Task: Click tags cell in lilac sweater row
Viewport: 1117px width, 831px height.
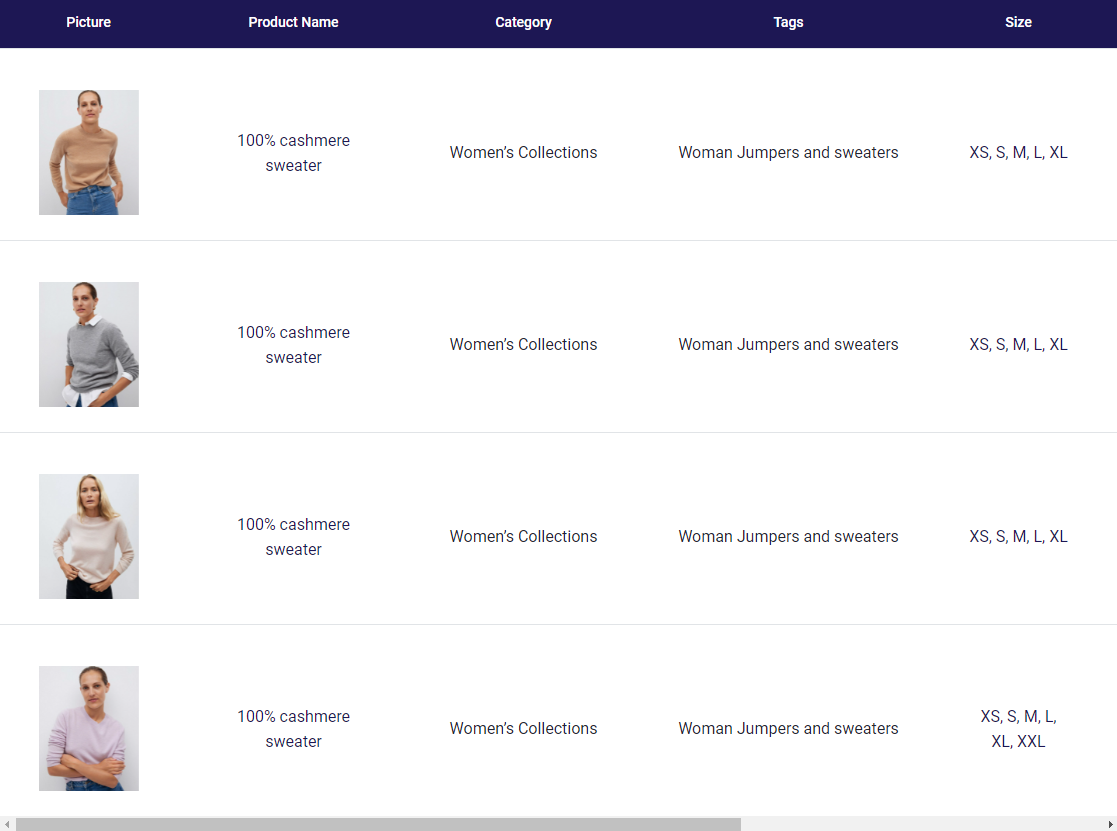Action: coord(788,728)
